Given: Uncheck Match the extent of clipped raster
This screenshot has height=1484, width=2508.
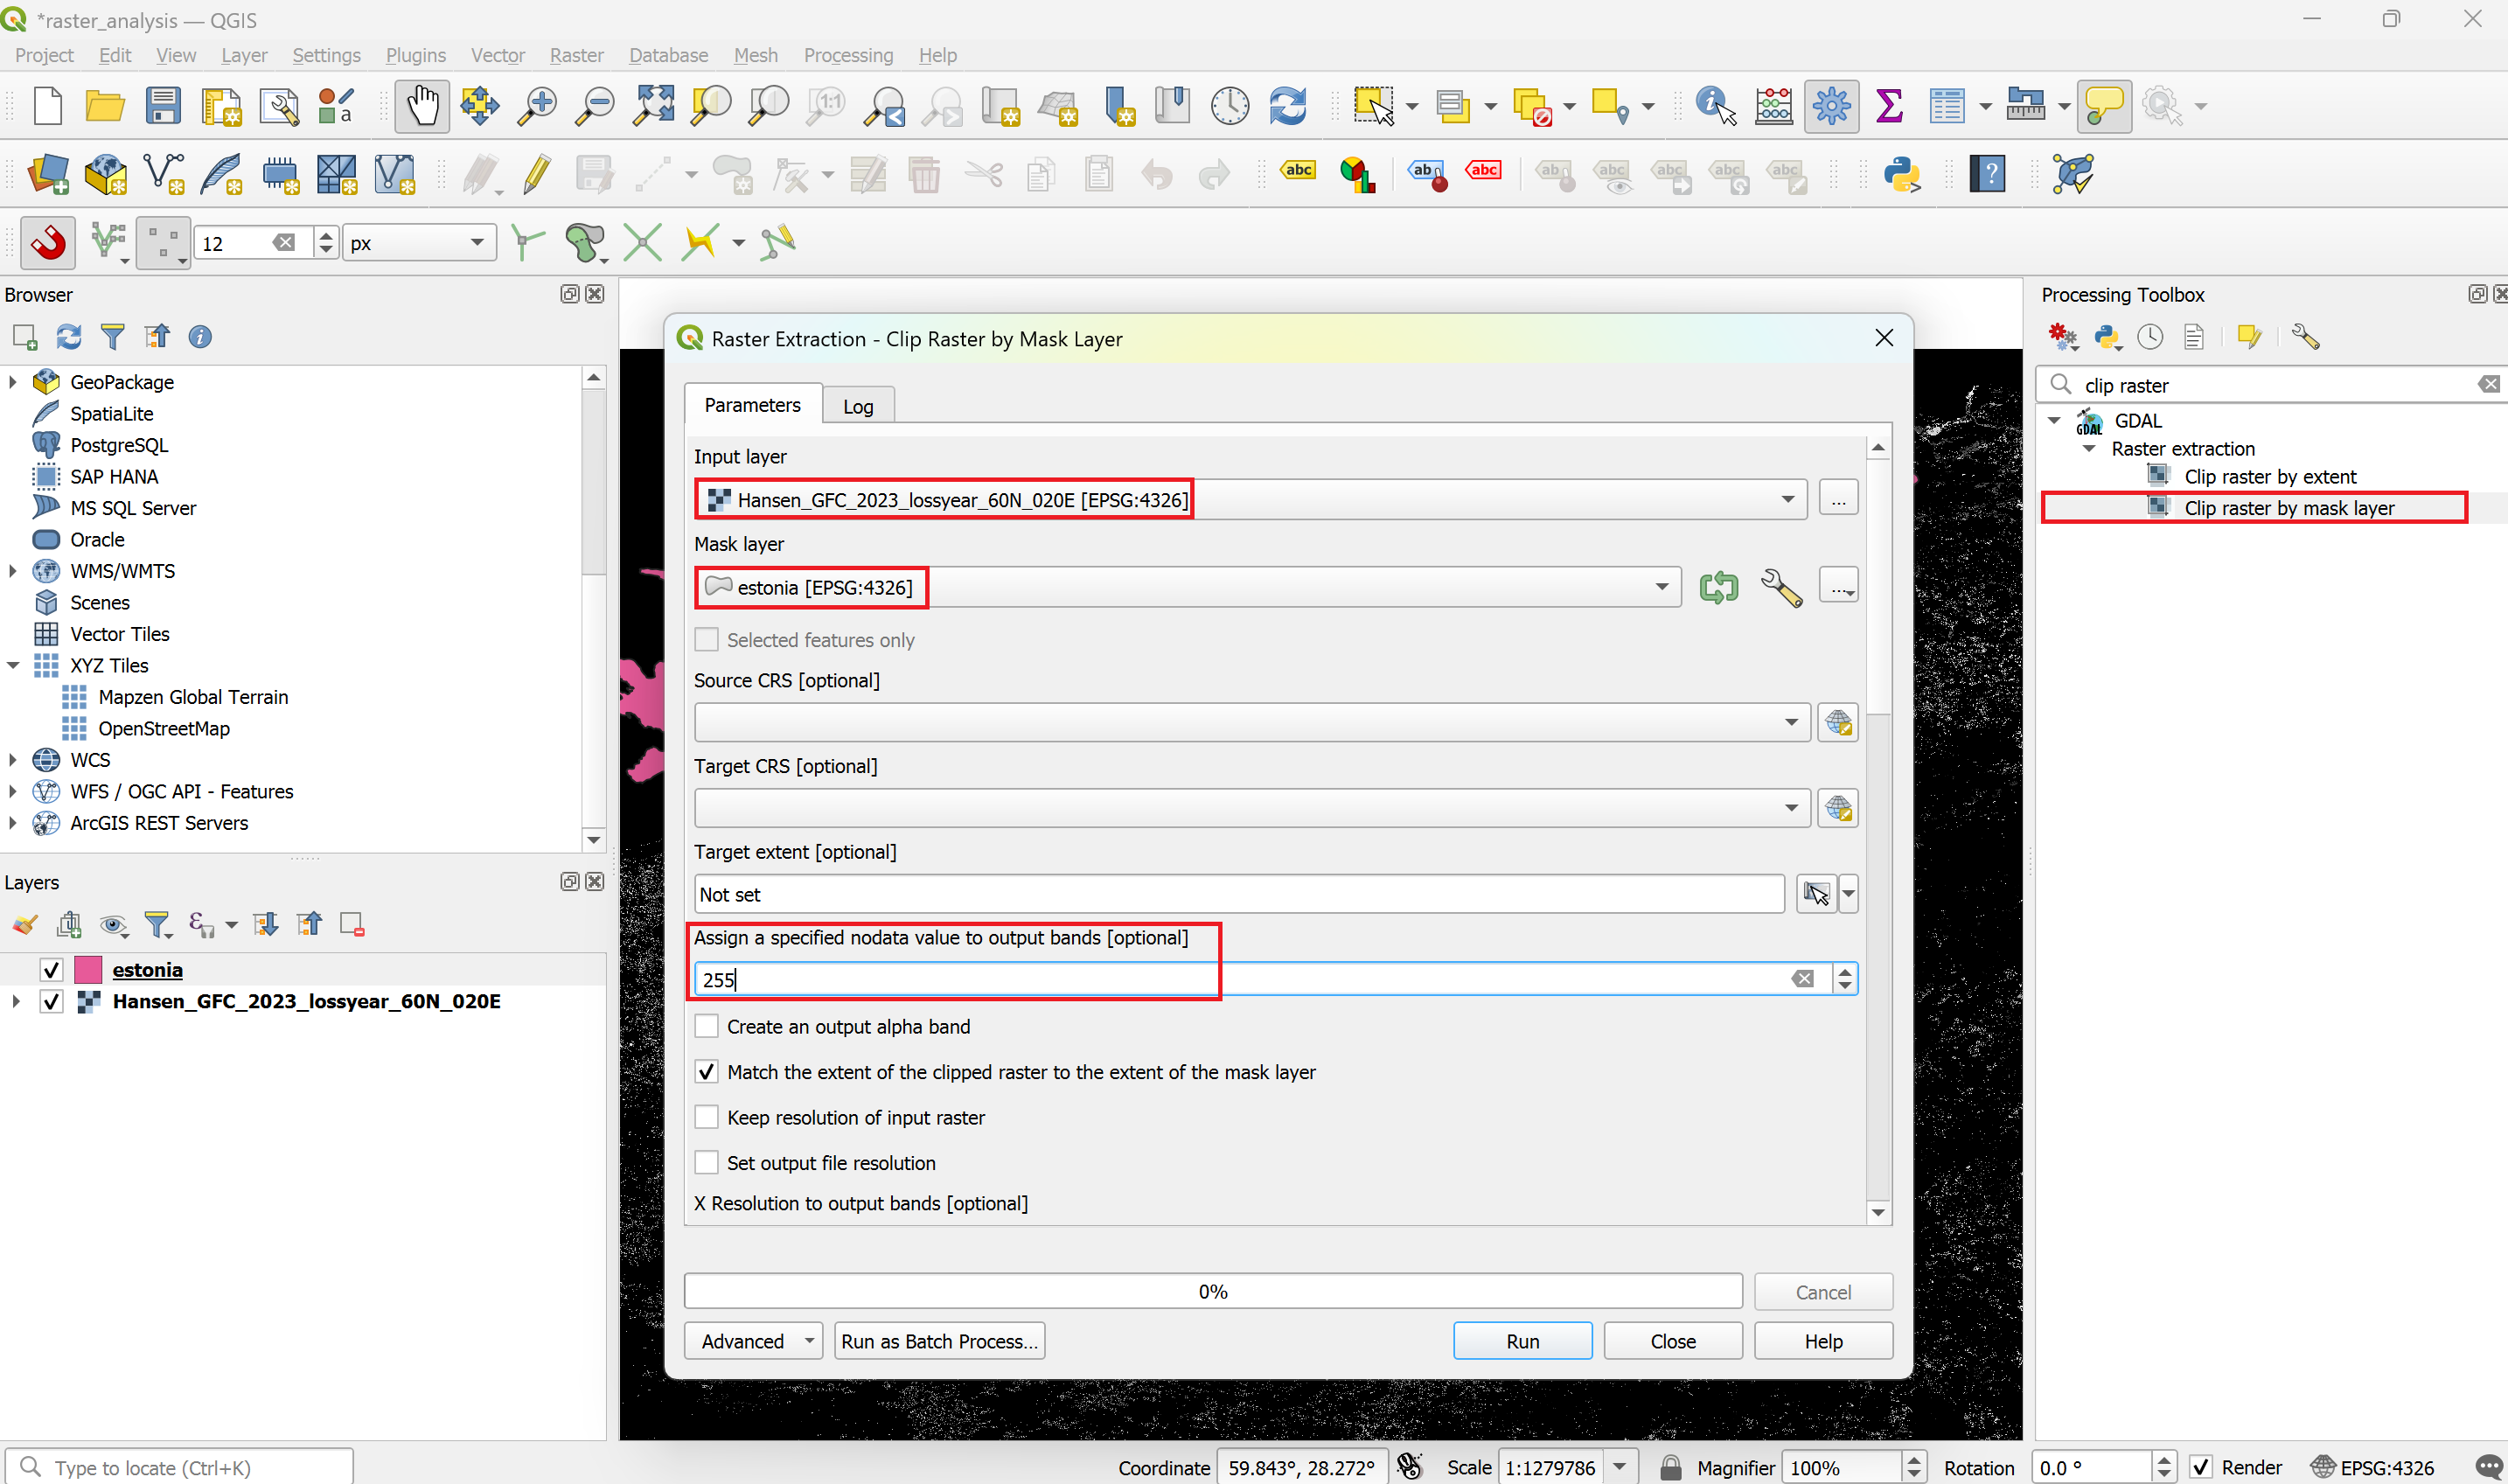Looking at the screenshot, I should (706, 1072).
